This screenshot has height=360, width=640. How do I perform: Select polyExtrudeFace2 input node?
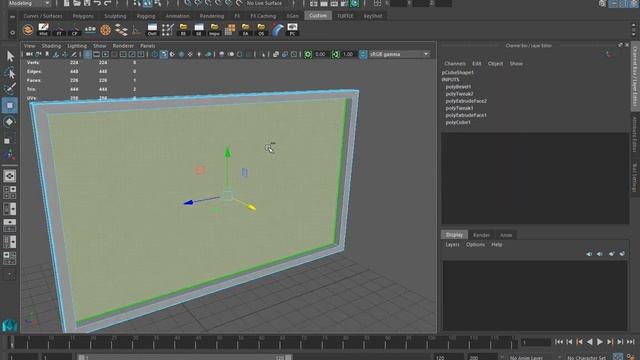click(x=466, y=101)
